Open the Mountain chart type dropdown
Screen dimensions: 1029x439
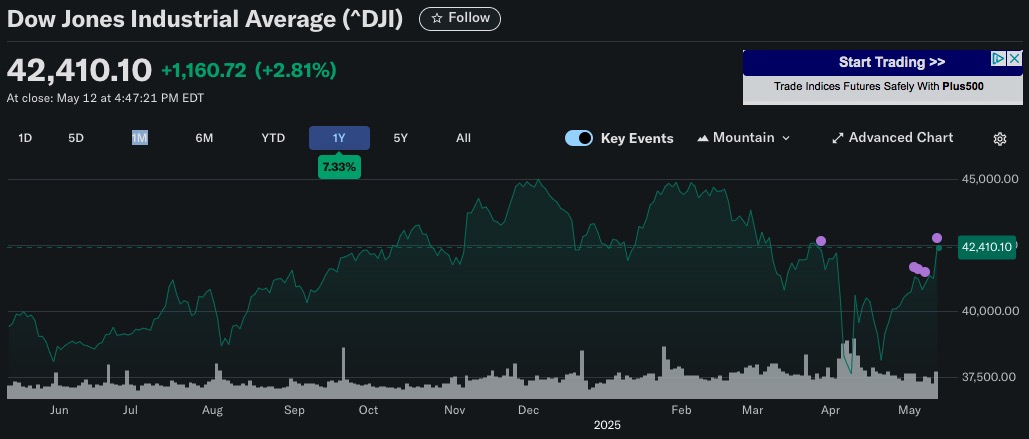pos(744,138)
